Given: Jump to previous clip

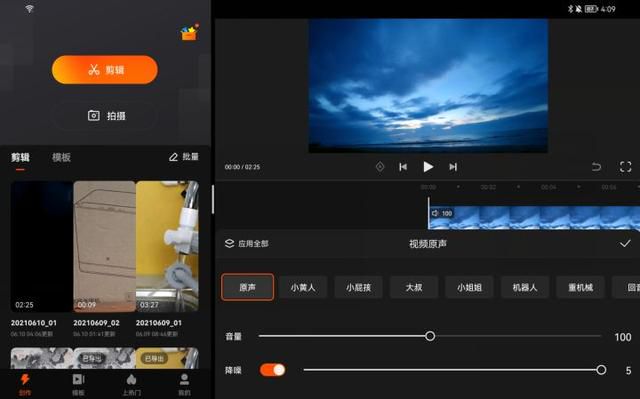Looking at the screenshot, I should [x=403, y=167].
